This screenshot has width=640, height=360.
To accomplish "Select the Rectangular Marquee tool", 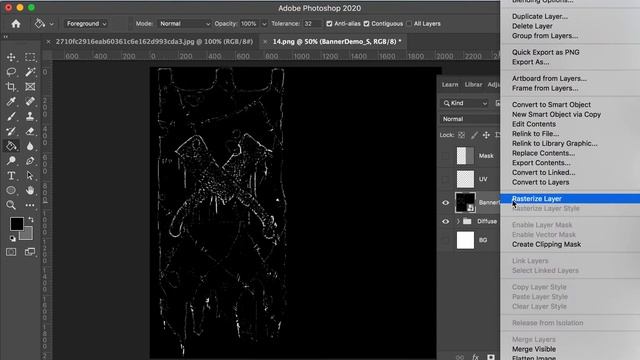I will pos(30,57).
